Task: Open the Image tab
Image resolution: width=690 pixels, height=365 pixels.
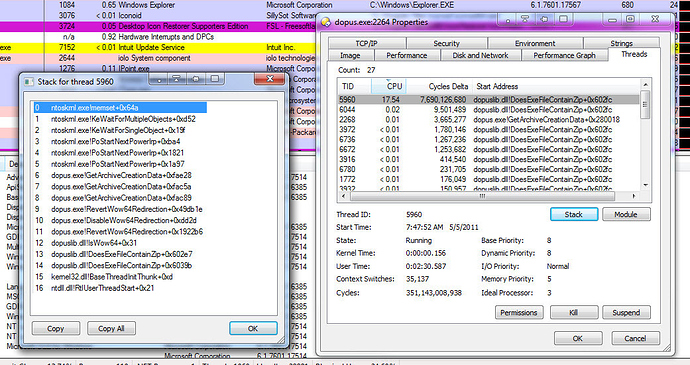Action: 350,55
